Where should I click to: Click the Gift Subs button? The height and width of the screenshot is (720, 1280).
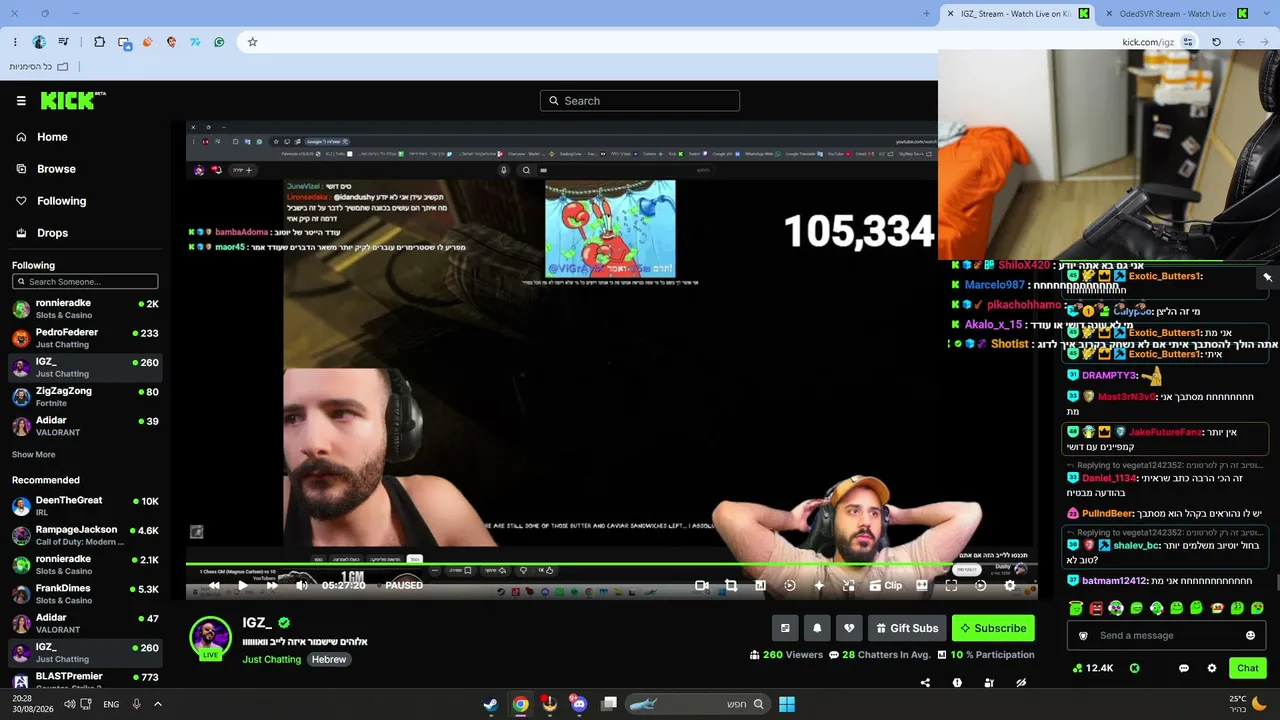[907, 628]
